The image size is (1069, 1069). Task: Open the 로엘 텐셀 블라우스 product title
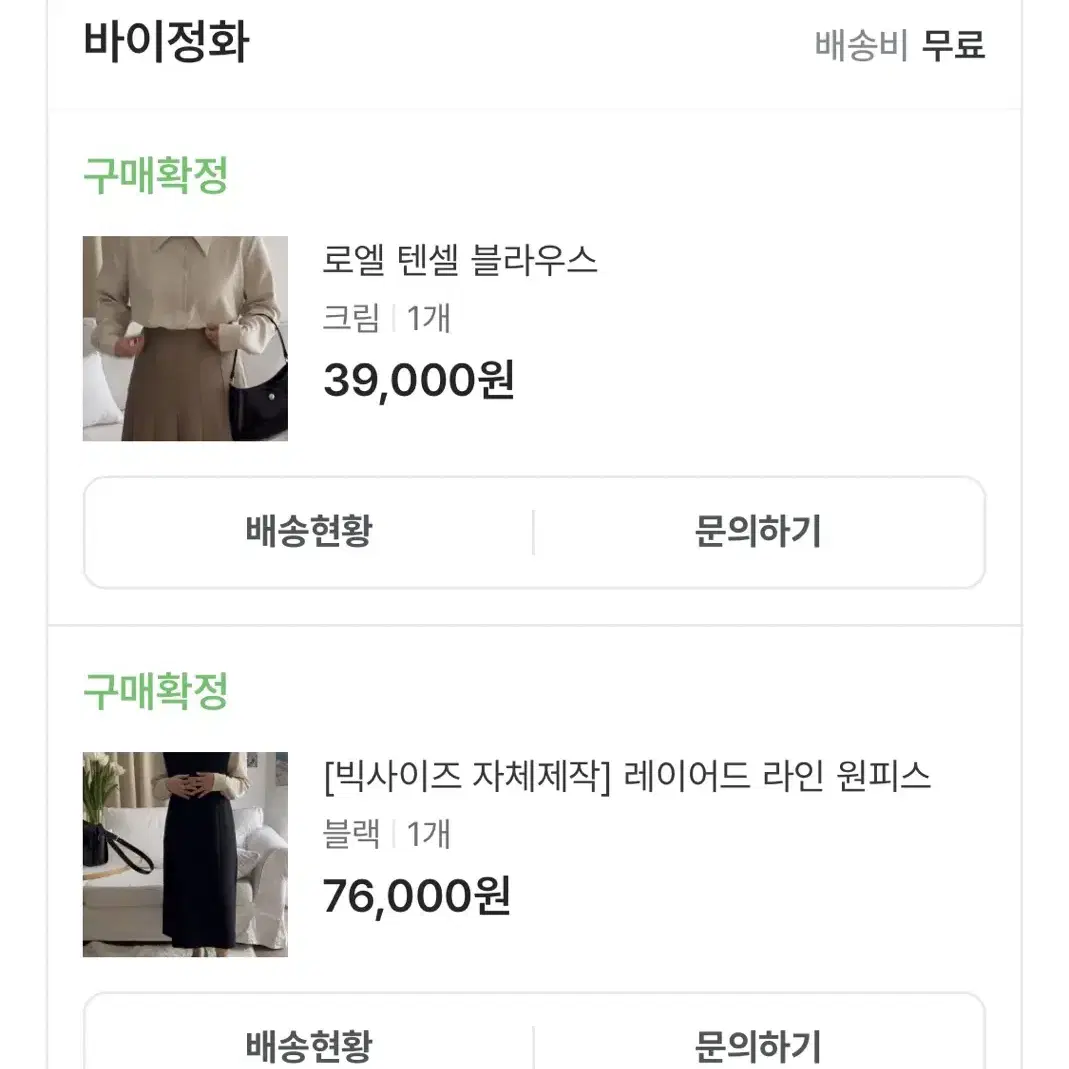coord(460,260)
